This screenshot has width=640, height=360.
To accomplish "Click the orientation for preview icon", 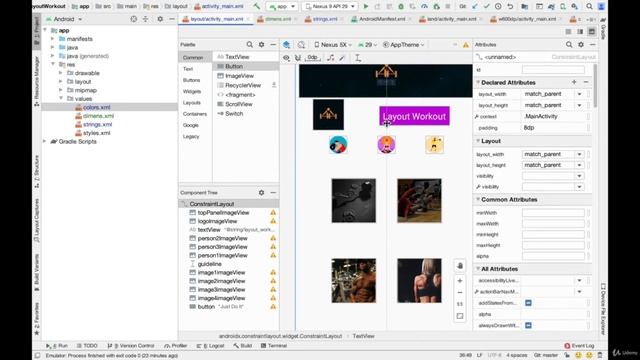I will (301, 45).
